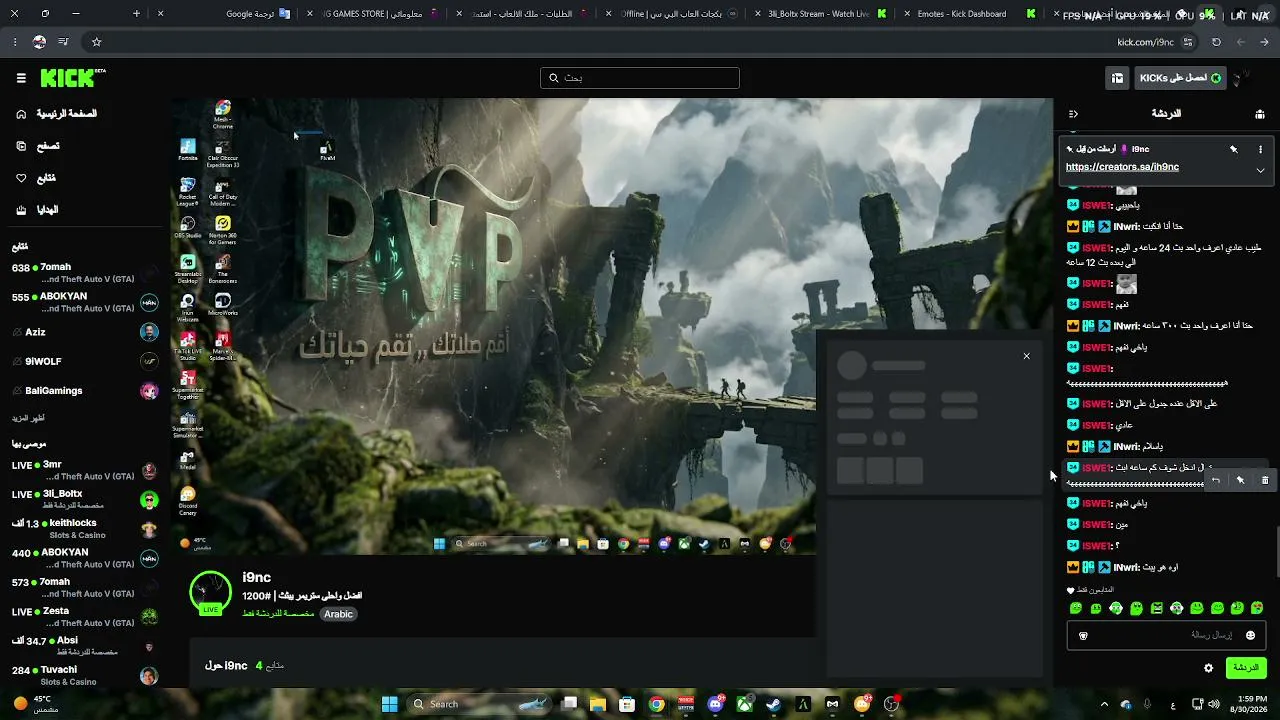Viewport: 1280px width, 720px height.
Task: Open Zesta live channel in sidebar
Action: tap(85, 616)
